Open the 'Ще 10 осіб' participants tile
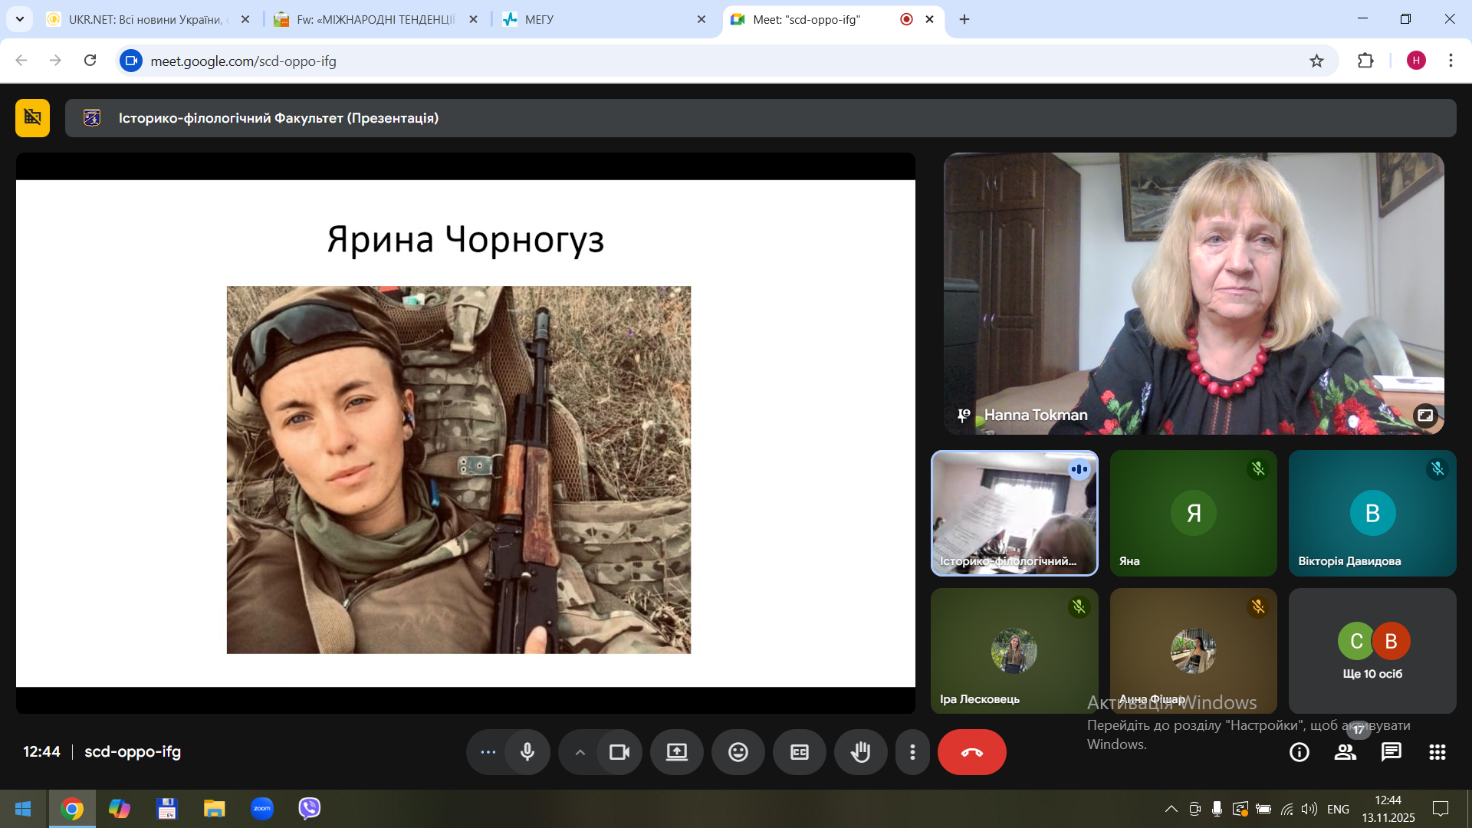The height and width of the screenshot is (828, 1472). point(1372,651)
